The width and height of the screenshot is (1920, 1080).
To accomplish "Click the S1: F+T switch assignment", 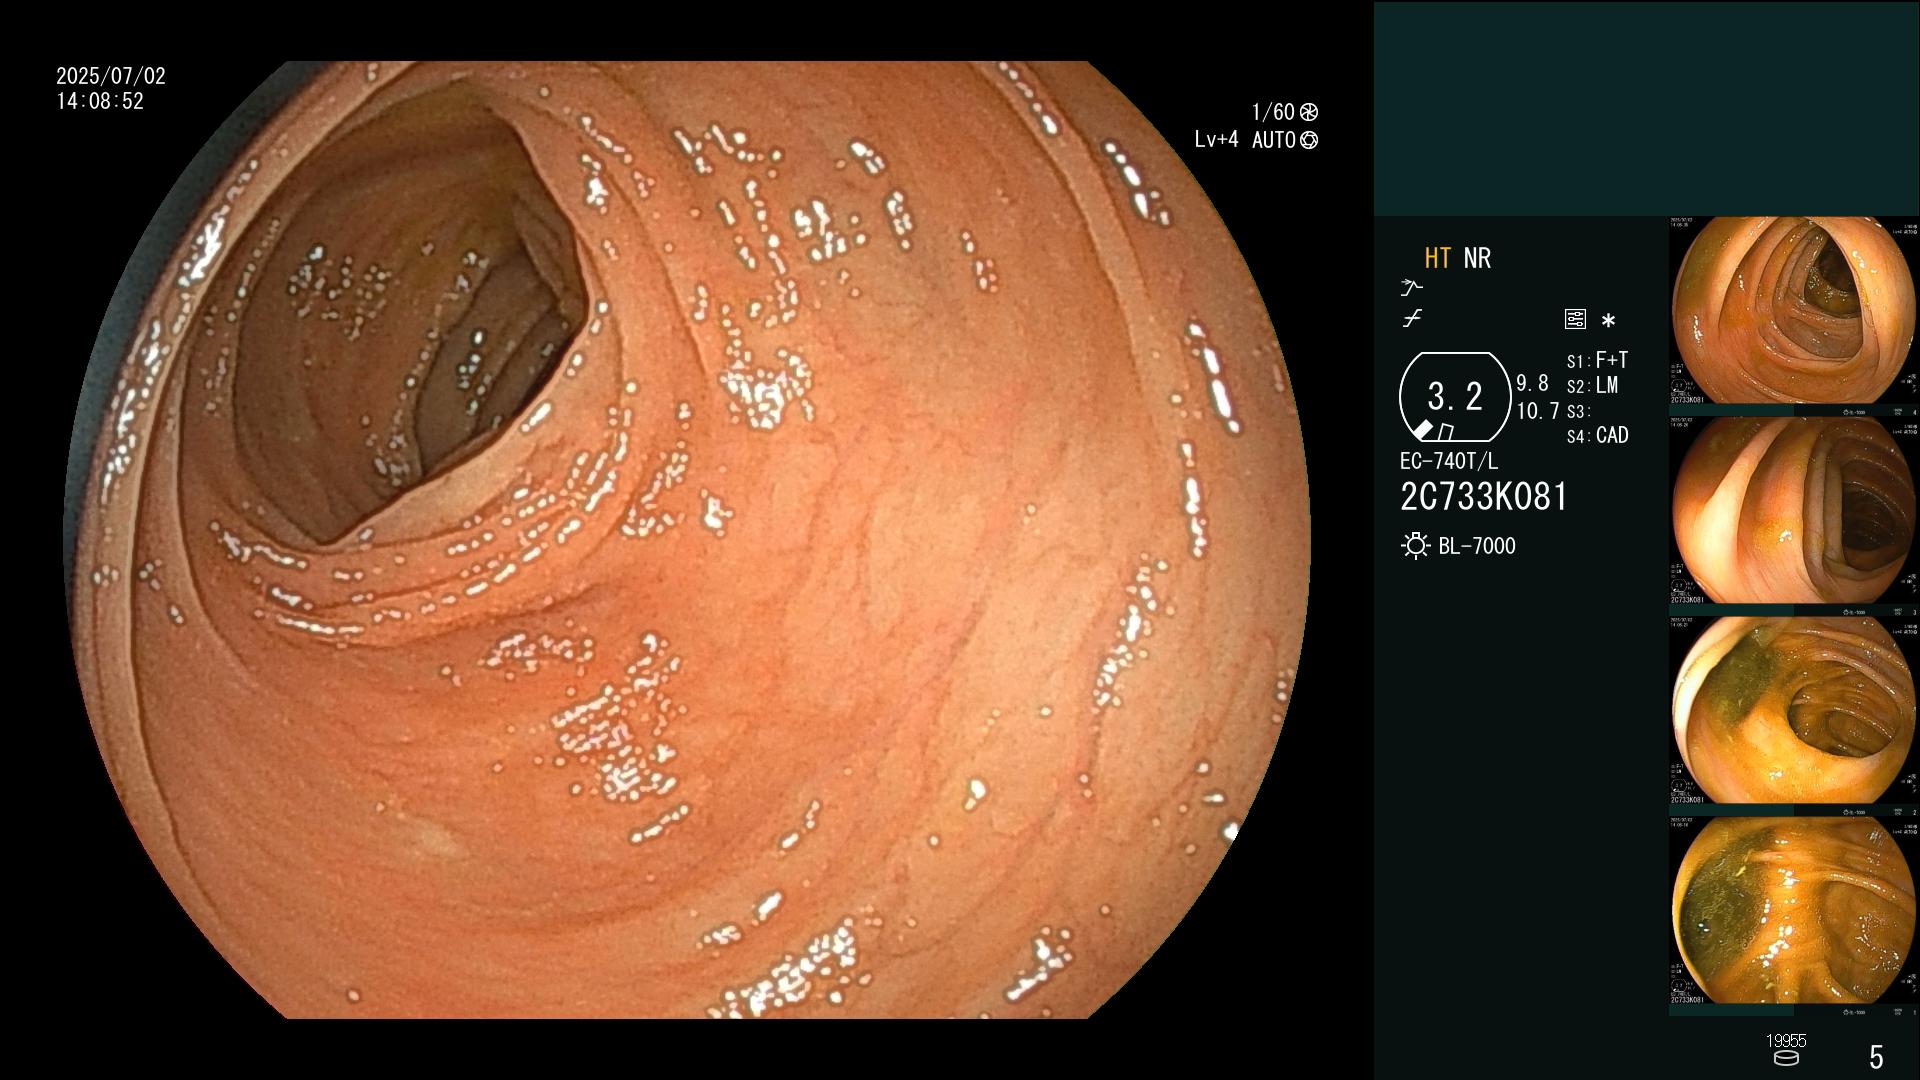I will (1597, 360).
